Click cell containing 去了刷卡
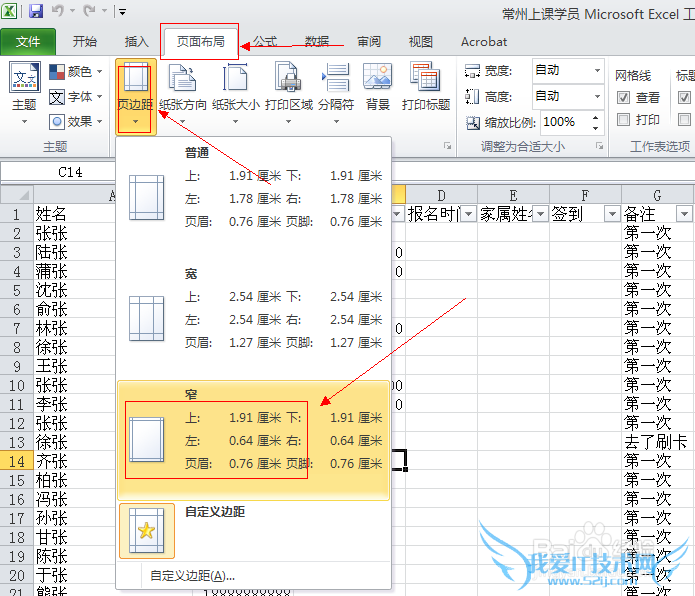The height and width of the screenshot is (596, 695). [657, 442]
